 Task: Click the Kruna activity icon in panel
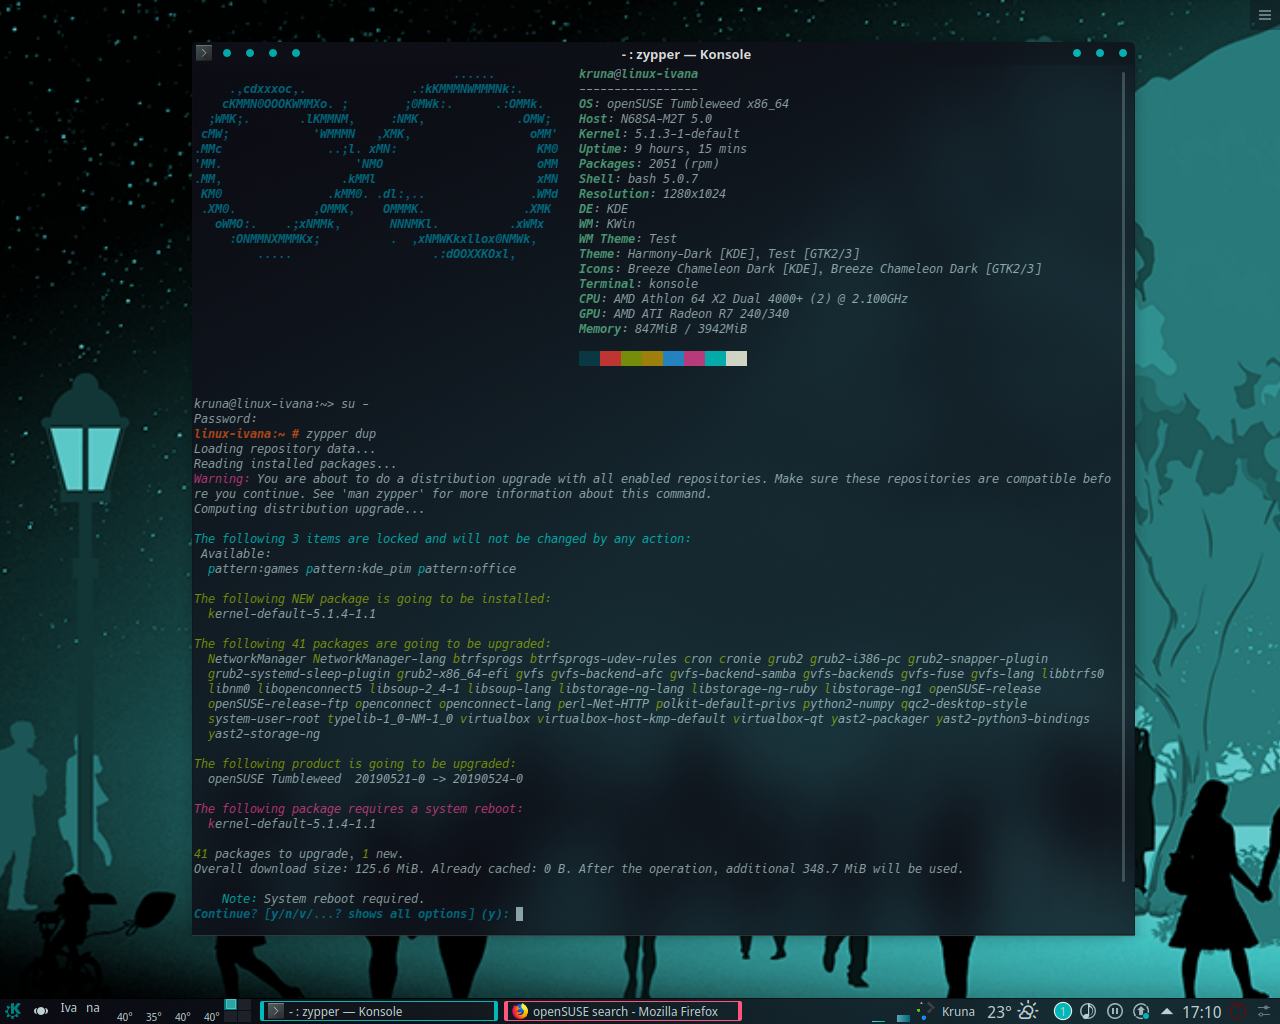(926, 1011)
